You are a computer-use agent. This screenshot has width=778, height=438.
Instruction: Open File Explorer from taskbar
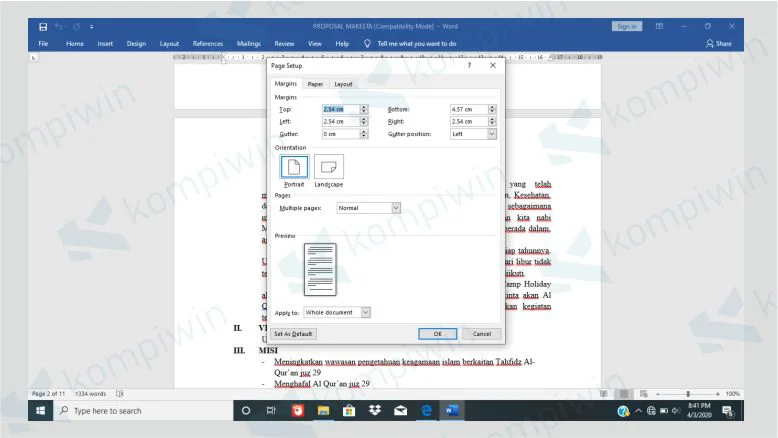coord(324,411)
